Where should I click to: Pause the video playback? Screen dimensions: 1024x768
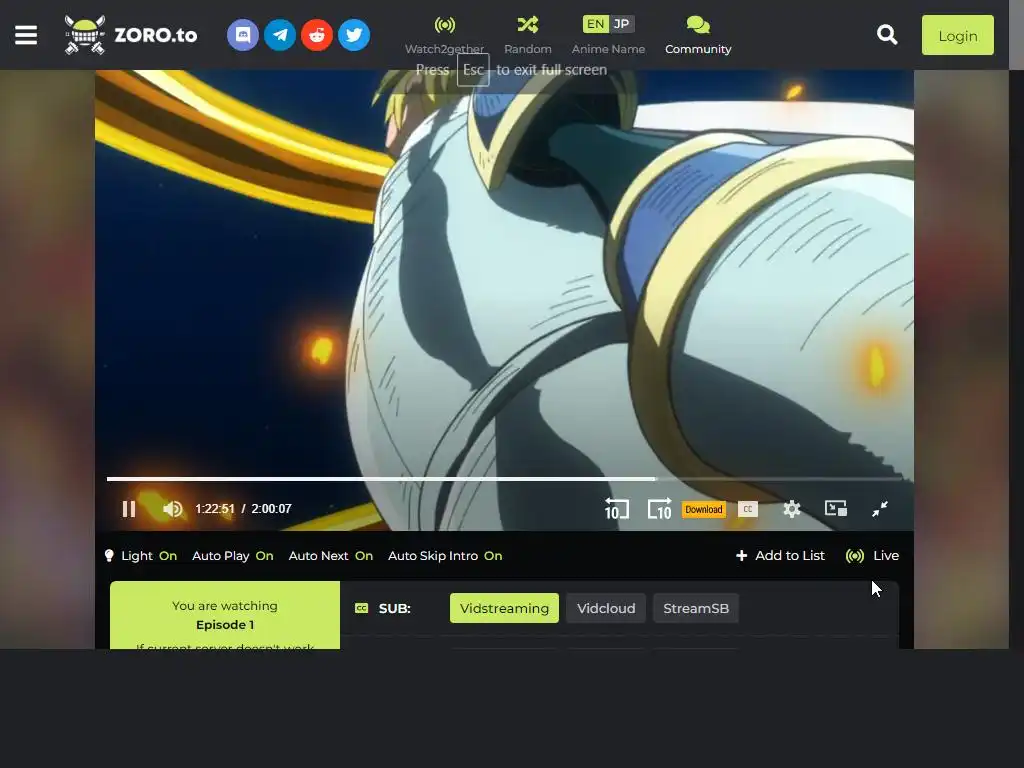click(129, 509)
